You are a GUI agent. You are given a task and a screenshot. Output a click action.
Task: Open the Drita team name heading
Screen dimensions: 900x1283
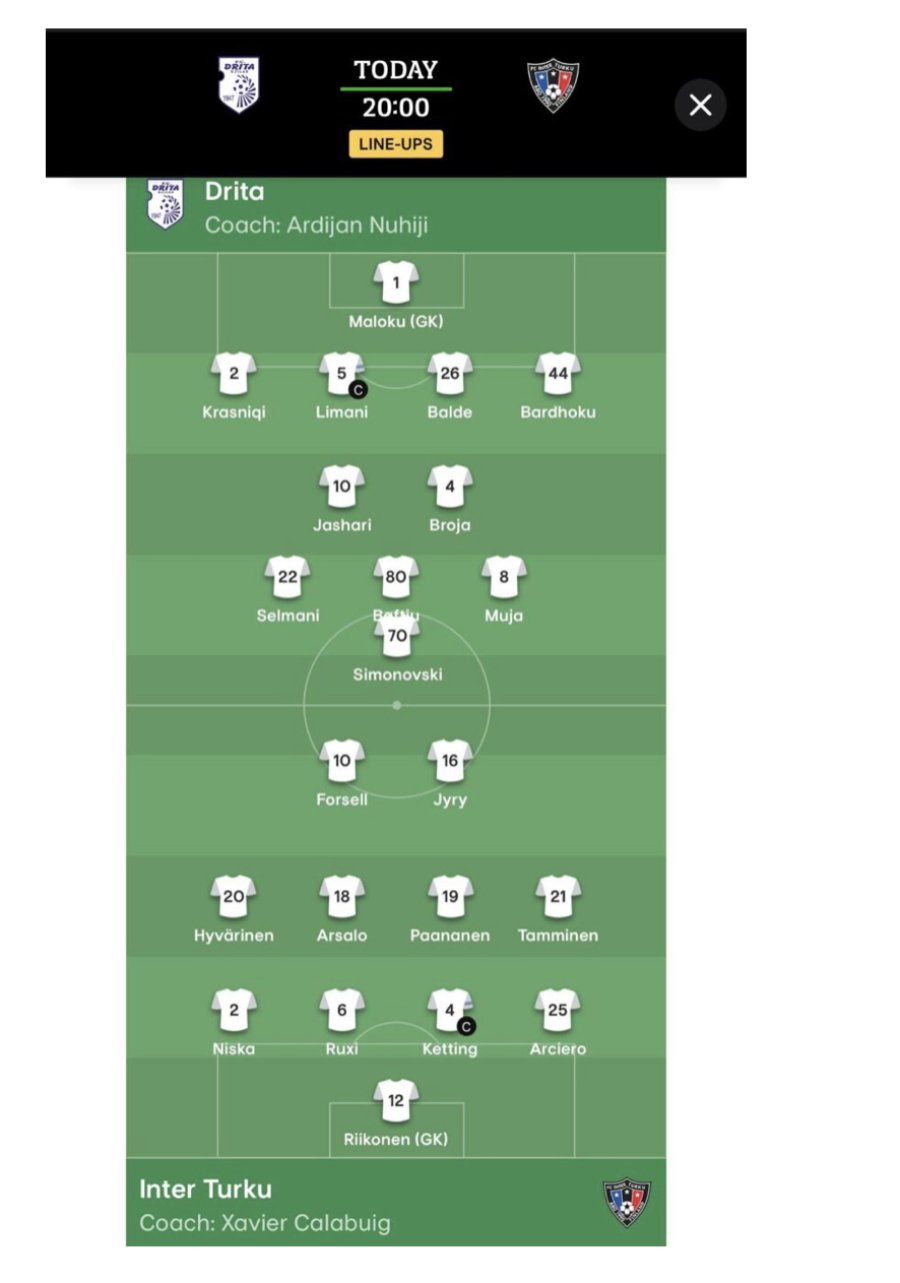pos(235,191)
